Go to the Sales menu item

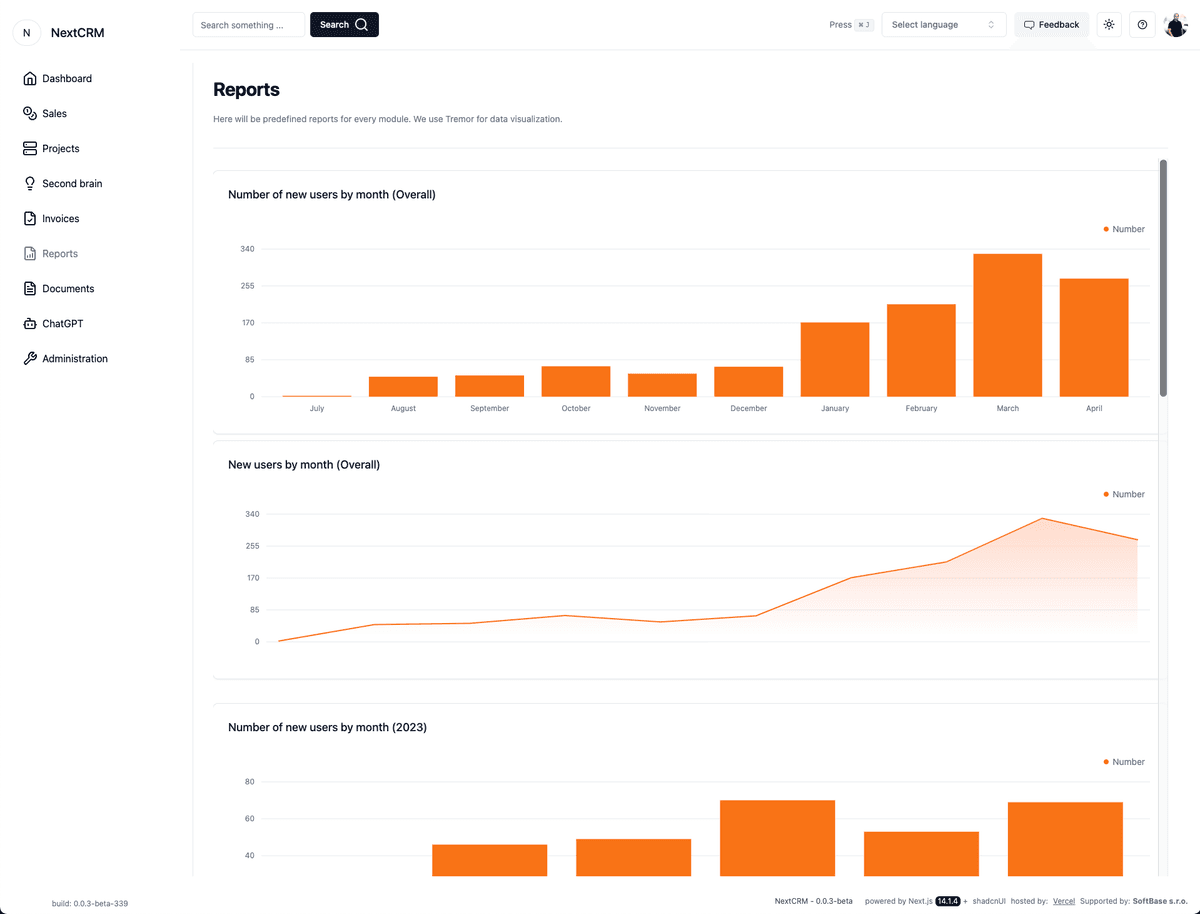54,114
